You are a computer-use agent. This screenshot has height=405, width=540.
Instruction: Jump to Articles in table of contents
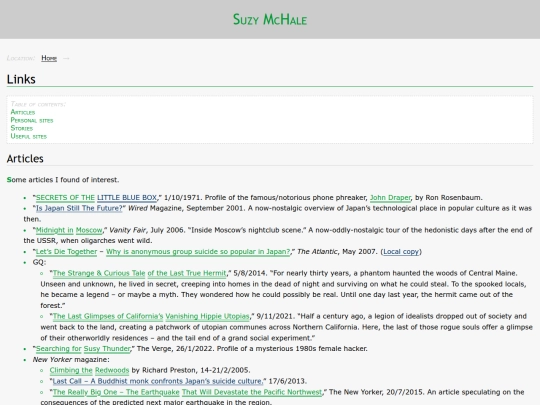click(x=23, y=112)
